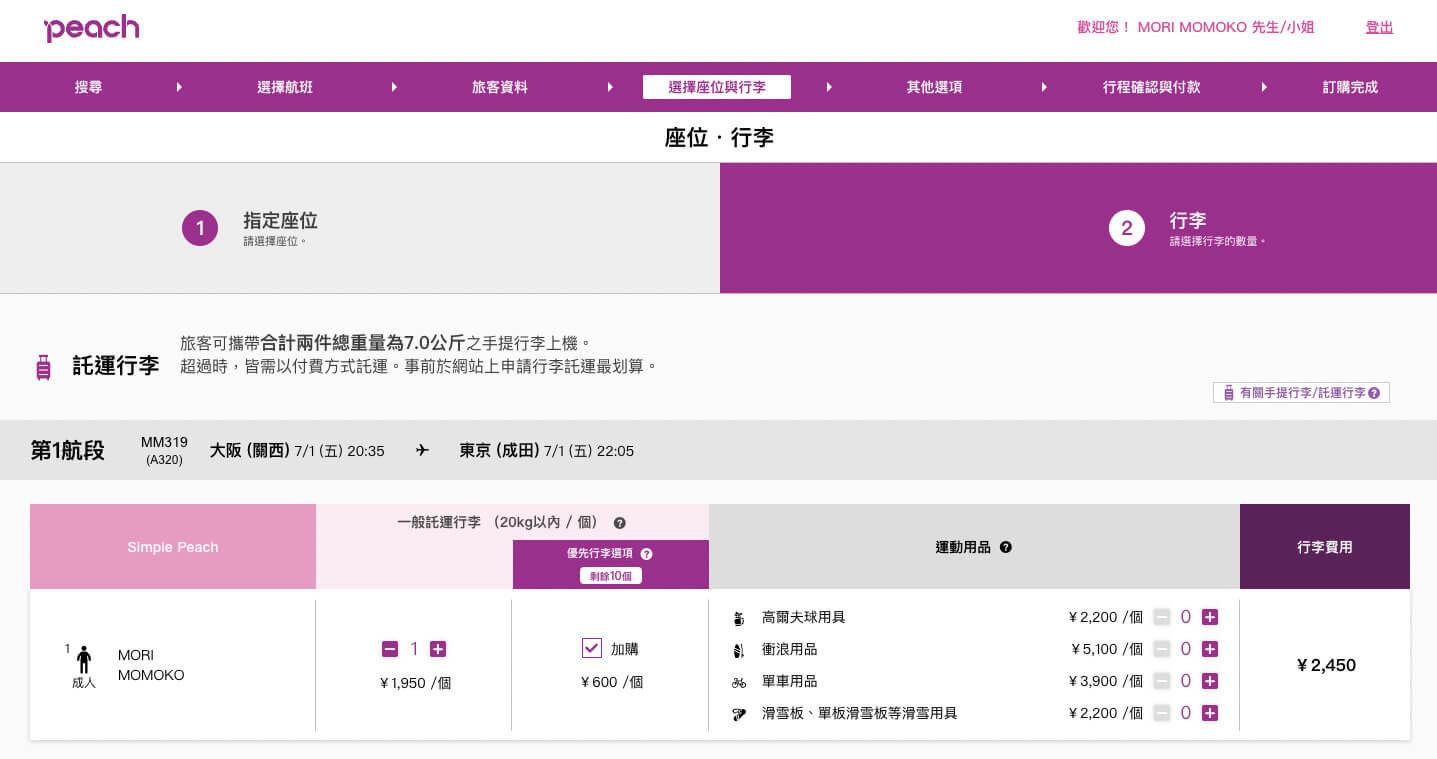This screenshot has width=1437, height=759.
Task: Increase 高爾夫球用具 quantity
Action: coord(1210,617)
